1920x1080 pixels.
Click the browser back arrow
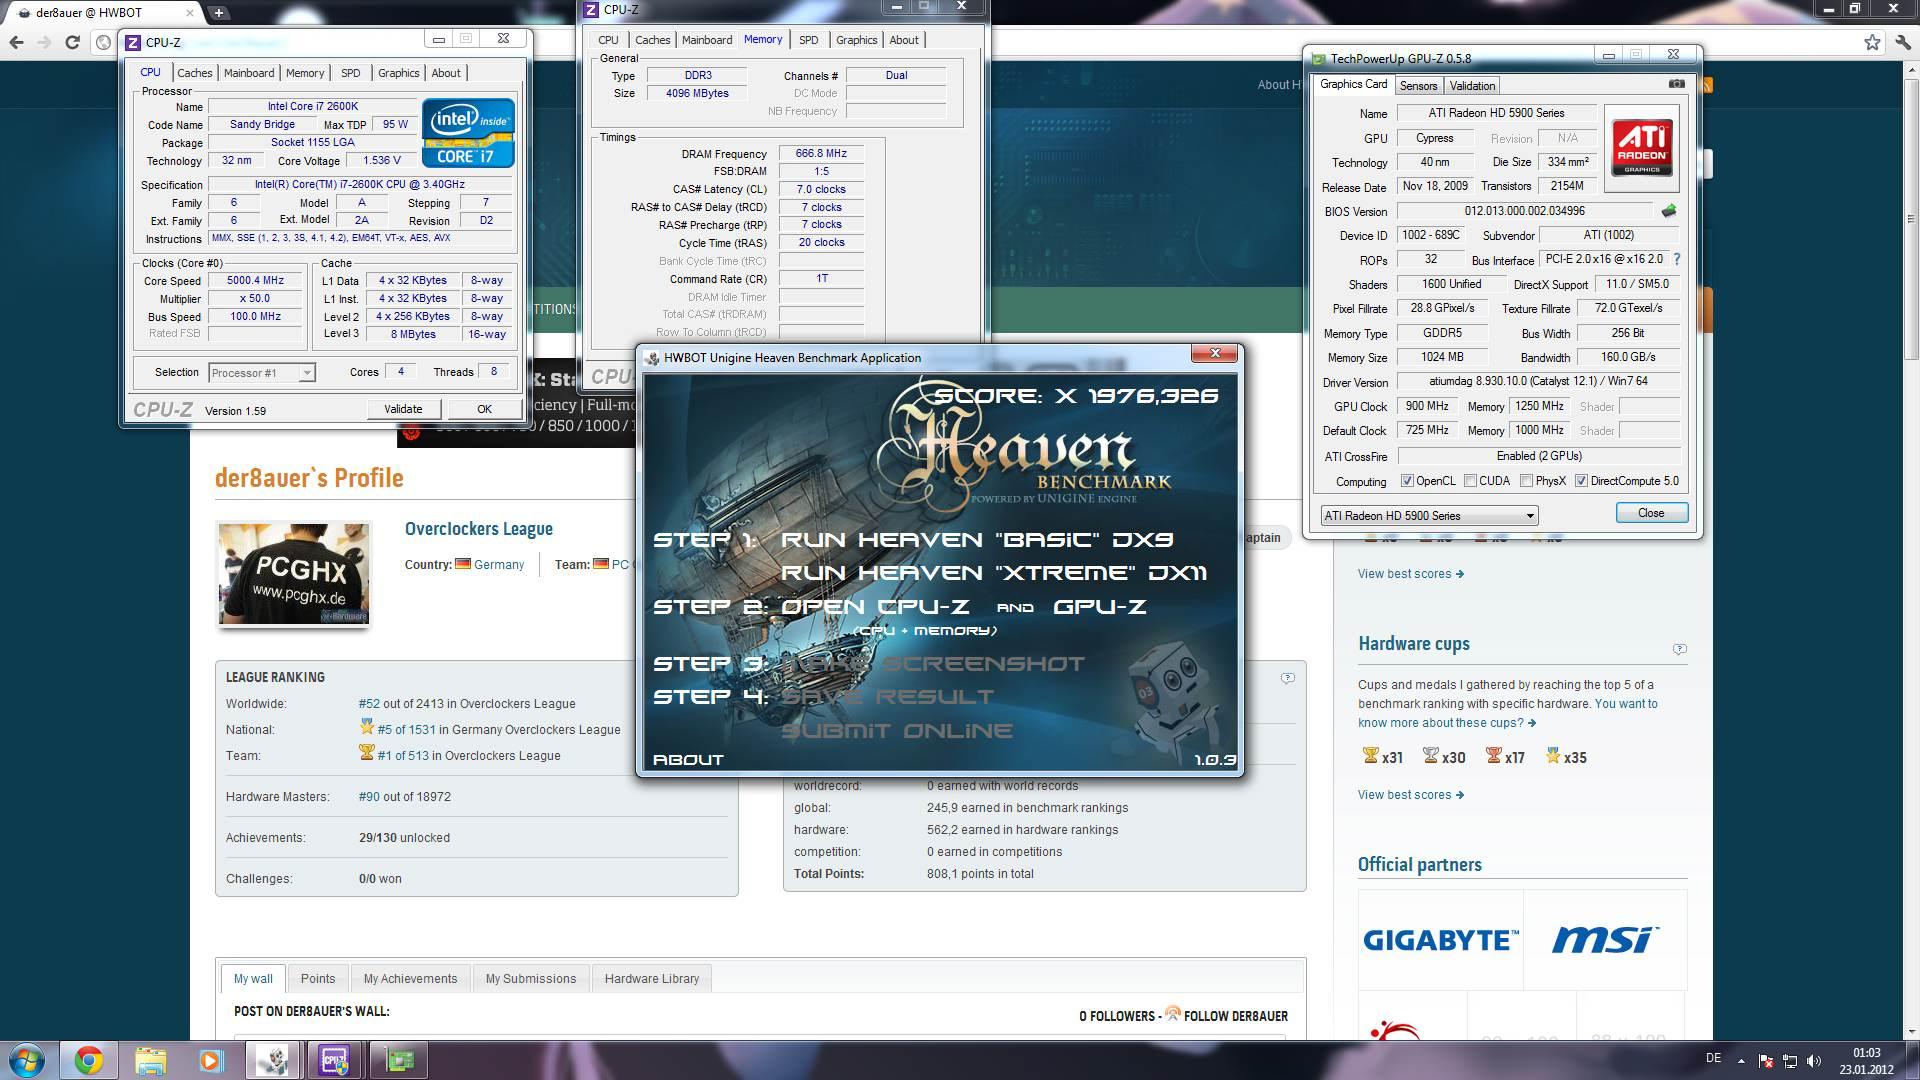click(16, 42)
